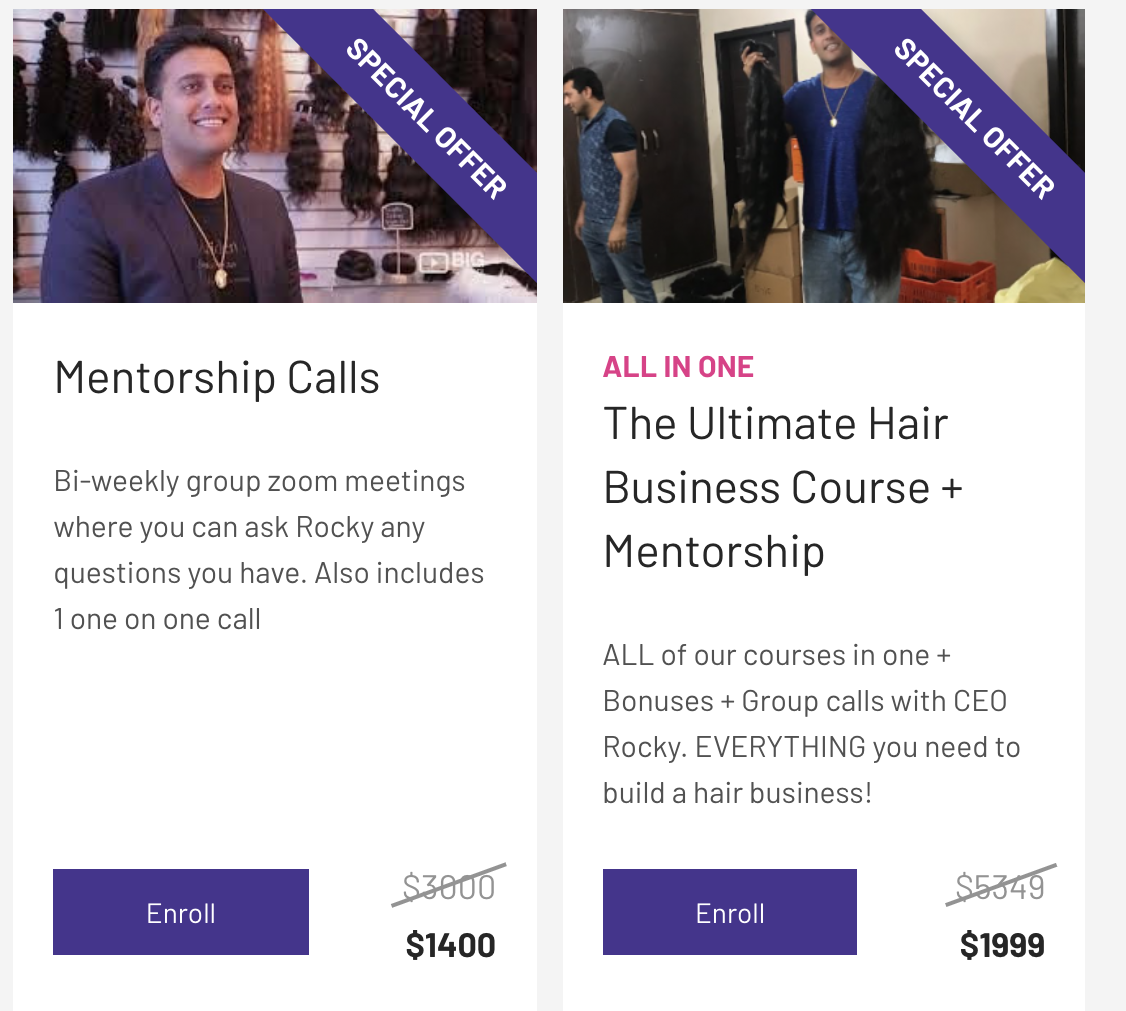Open the Mentorship Calls title
The image size is (1126, 1011).
(x=217, y=378)
